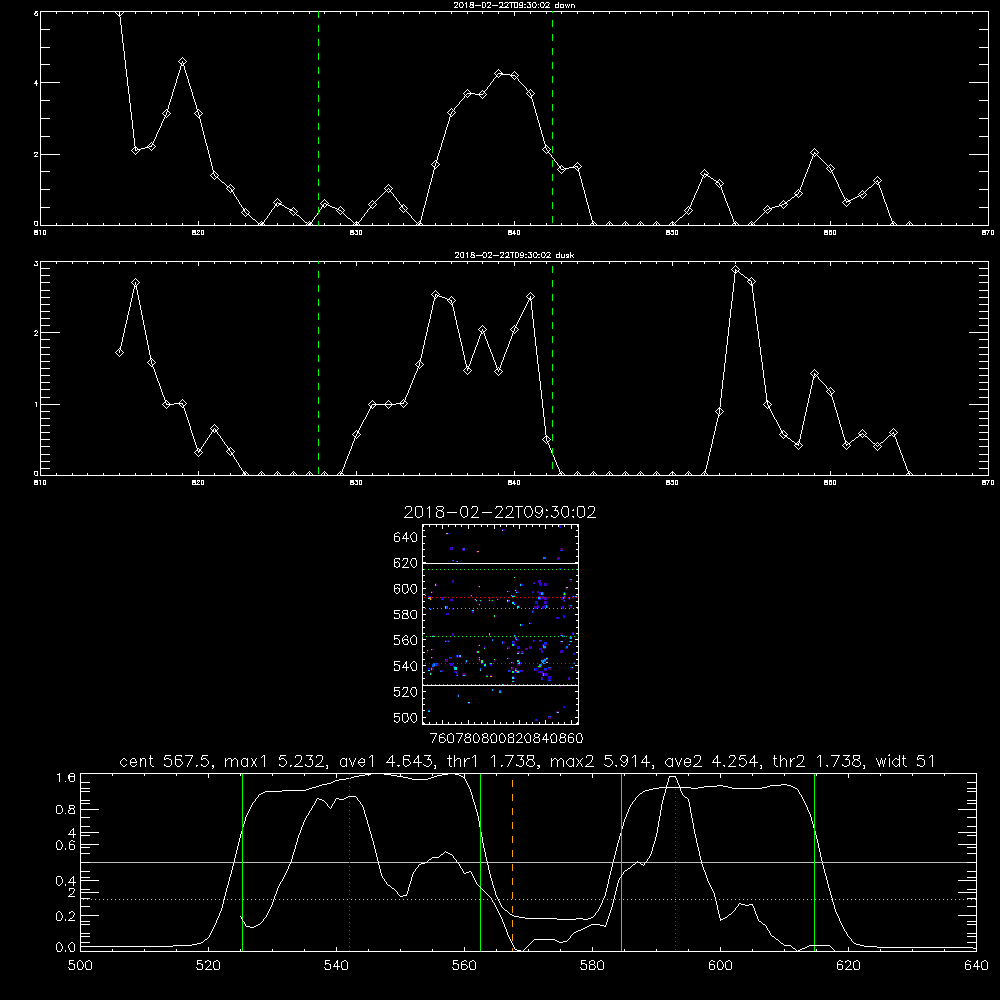Click the '600' x-axis label of bottom plot
This screenshot has height=1000, width=1000.
coord(720,966)
